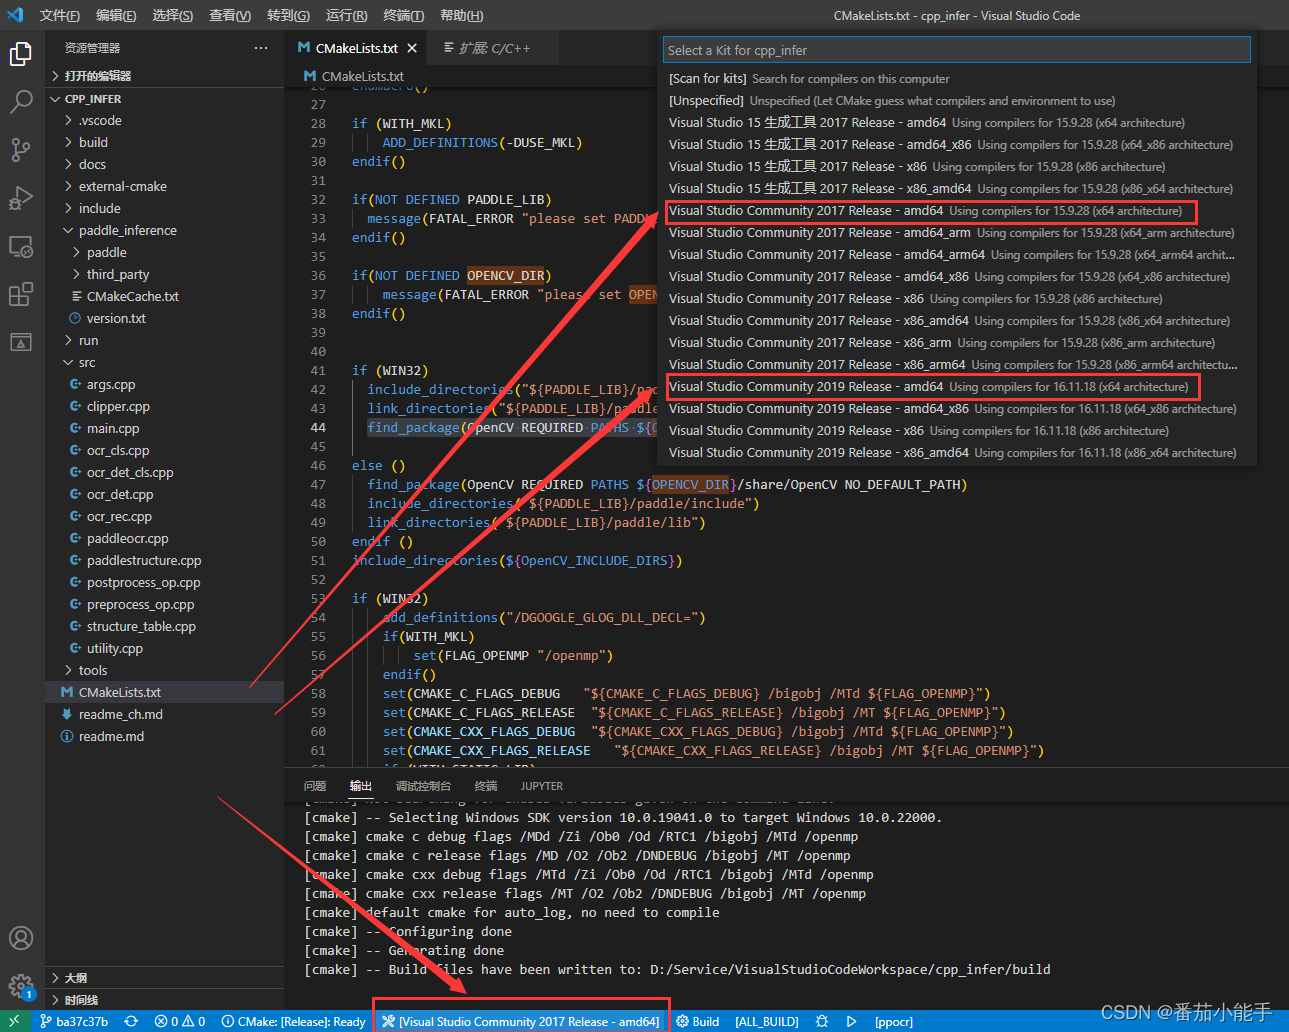Expand the .vscode folder
This screenshot has width=1289, height=1032.
point(165,120)
